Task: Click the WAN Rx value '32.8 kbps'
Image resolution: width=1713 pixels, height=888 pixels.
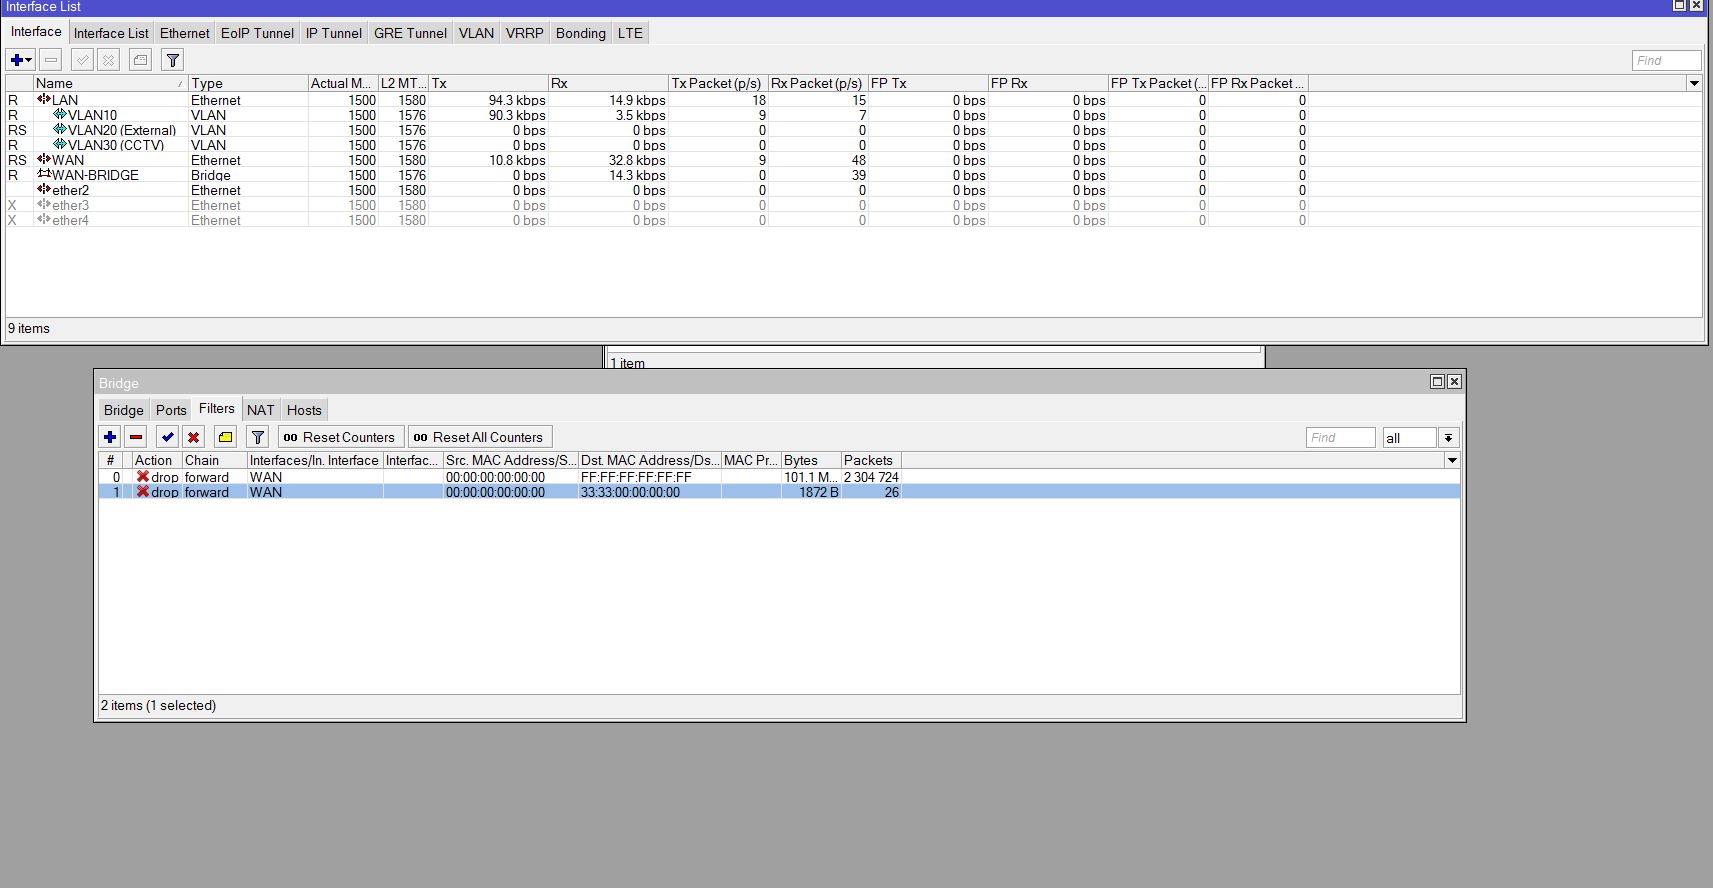Action: coord(637,160)
